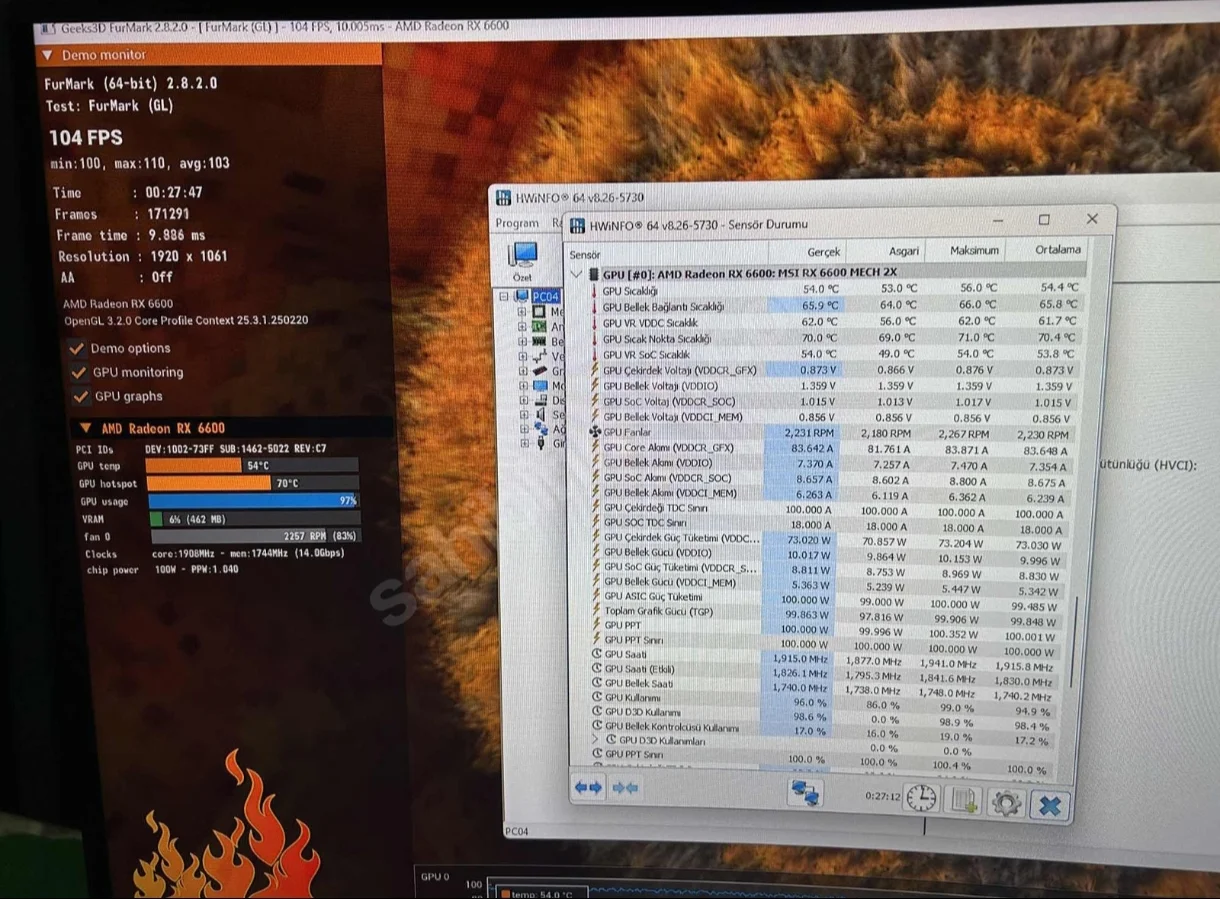Collapse the GPU [#0] sensor group chevron
Viewport: 1220px width, 899px height.
576,273
